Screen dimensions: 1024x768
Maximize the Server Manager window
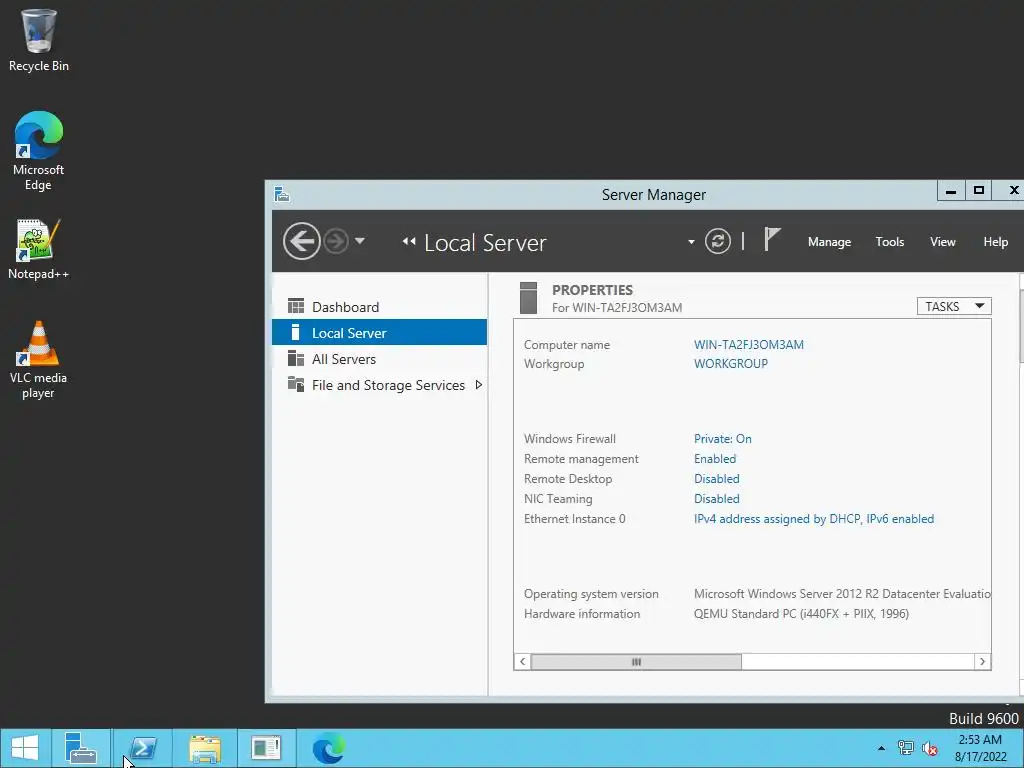coord(978,191)
